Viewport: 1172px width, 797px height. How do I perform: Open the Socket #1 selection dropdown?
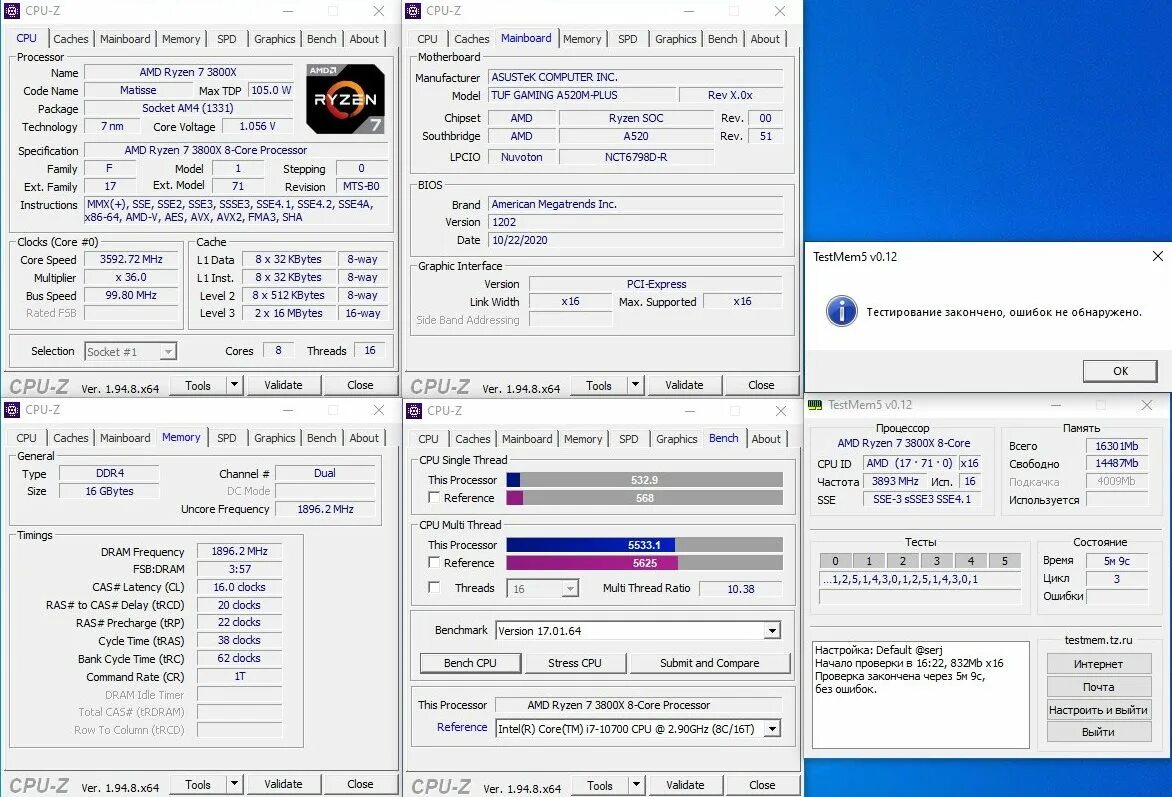click(168, 351)
